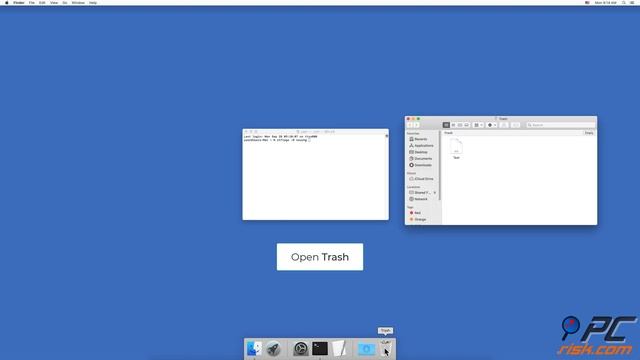Viewport: 640px width, 360px height.
Task: Open TextEdit paper icon in Dock
Action: click(339, 349)
